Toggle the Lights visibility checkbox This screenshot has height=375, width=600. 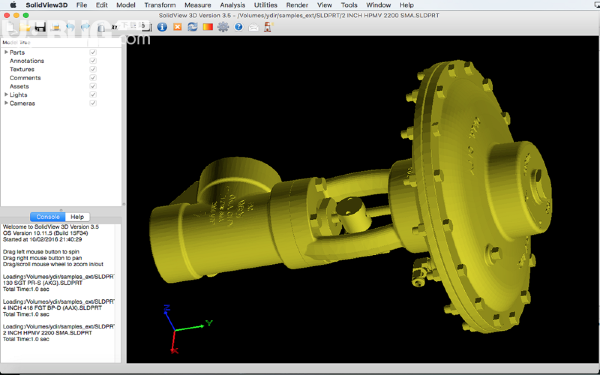(93, 95)
